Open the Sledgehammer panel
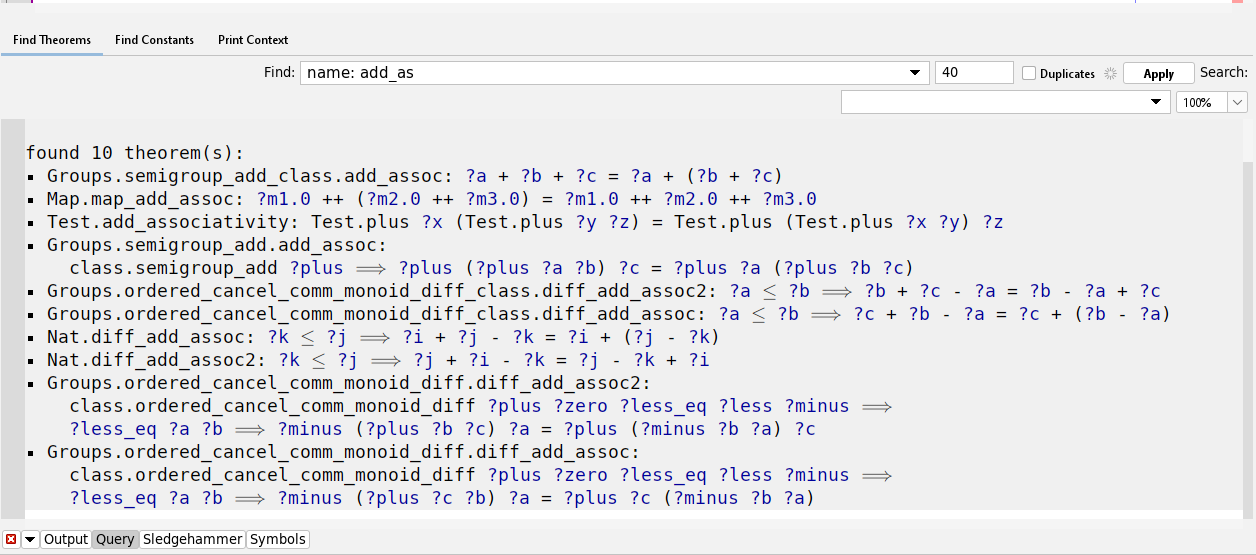 click(x=193, y=539)
